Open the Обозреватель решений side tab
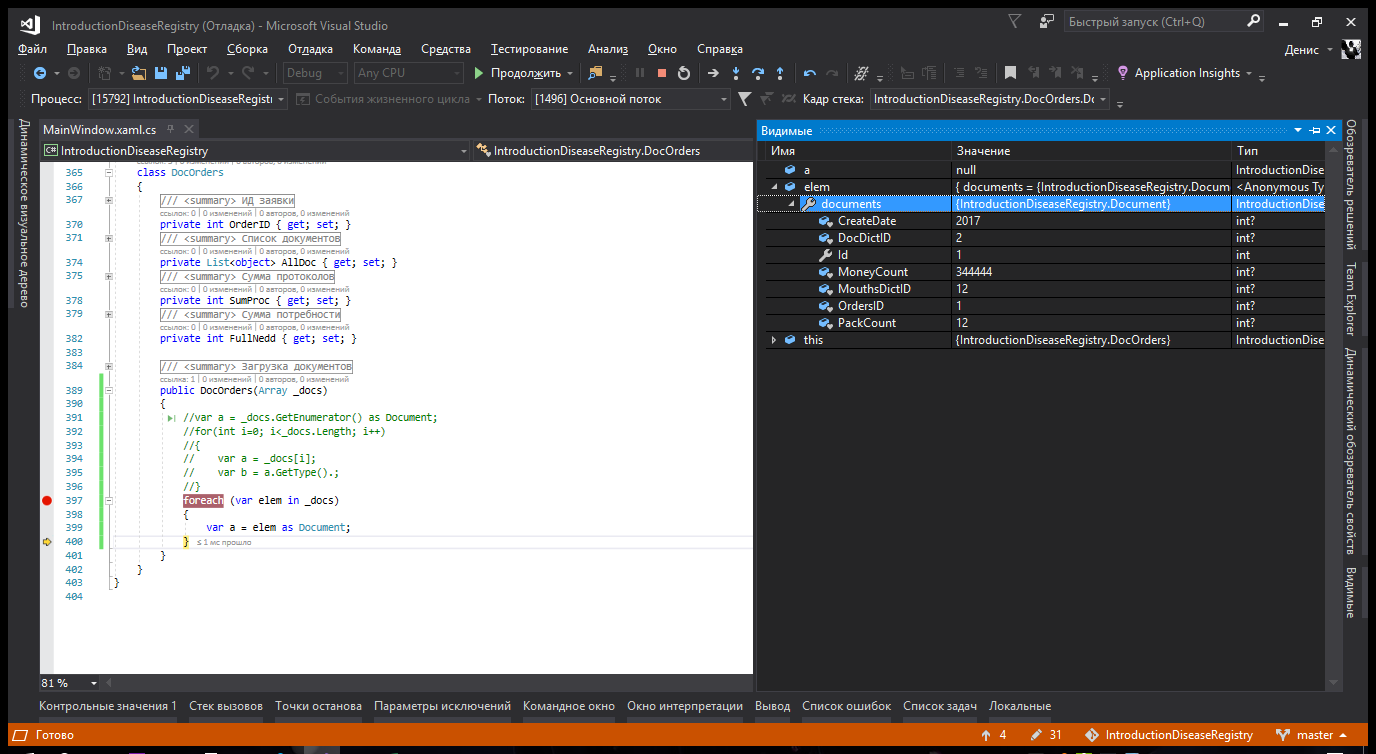Image resolution: width=1376 pixels, height=754 pixels. click(1350, 185)
